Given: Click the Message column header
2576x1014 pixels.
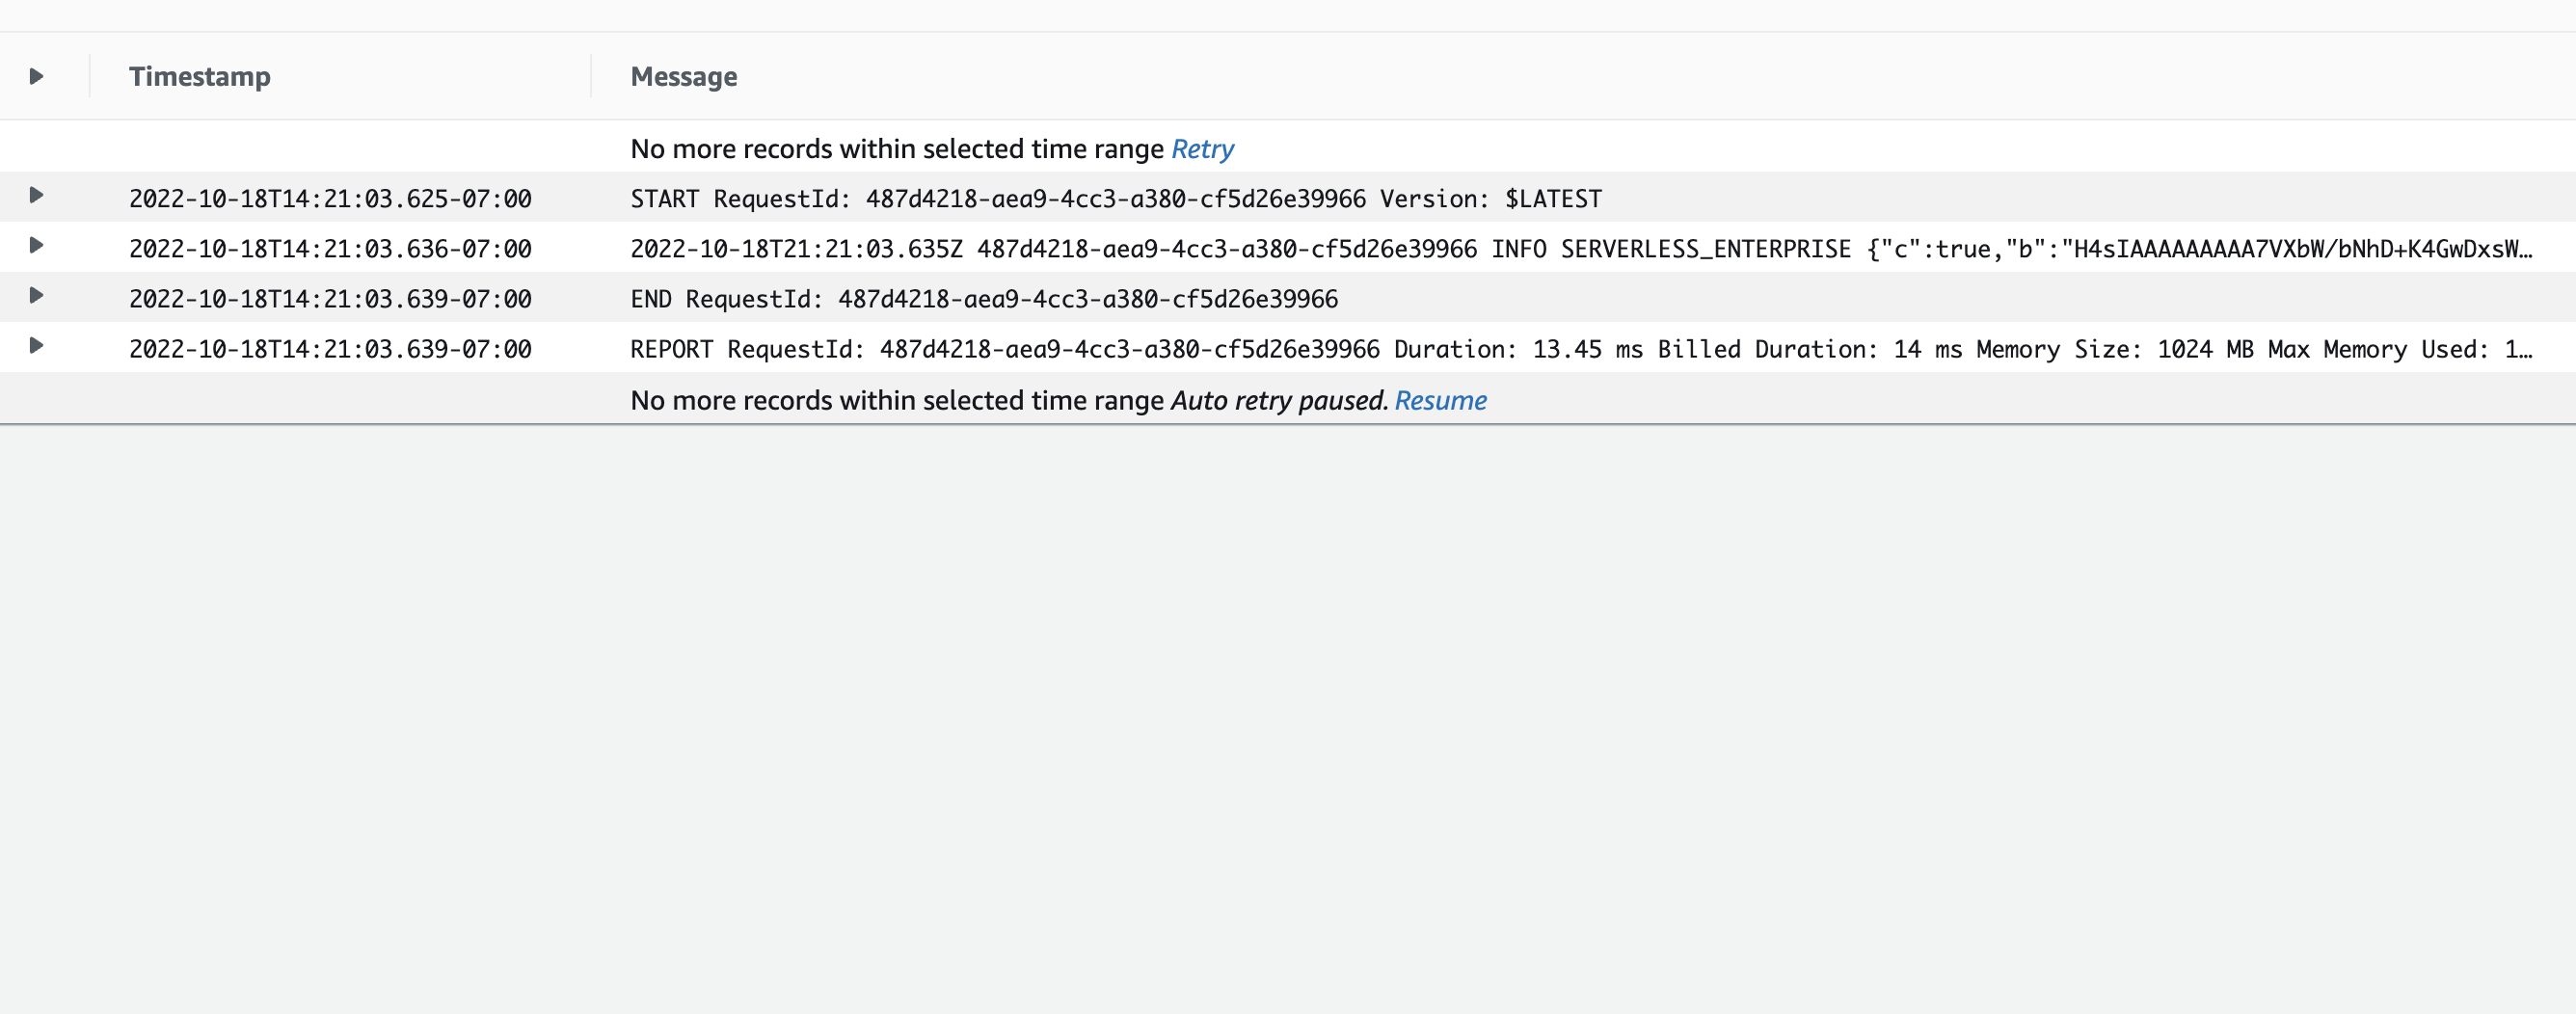Looking at the screenshot, I should point(684,76).
